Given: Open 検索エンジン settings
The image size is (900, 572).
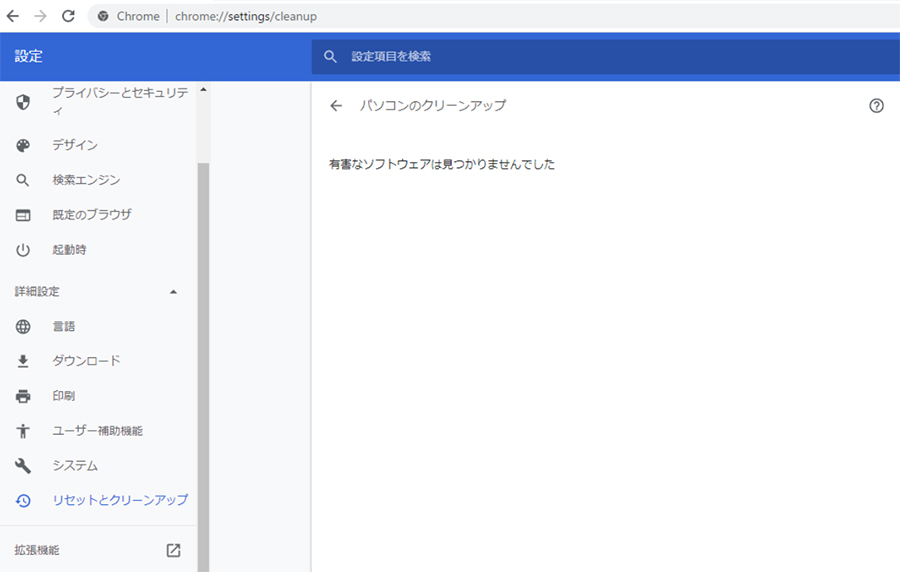Looking at the screenshot, I should click(86, 180).
